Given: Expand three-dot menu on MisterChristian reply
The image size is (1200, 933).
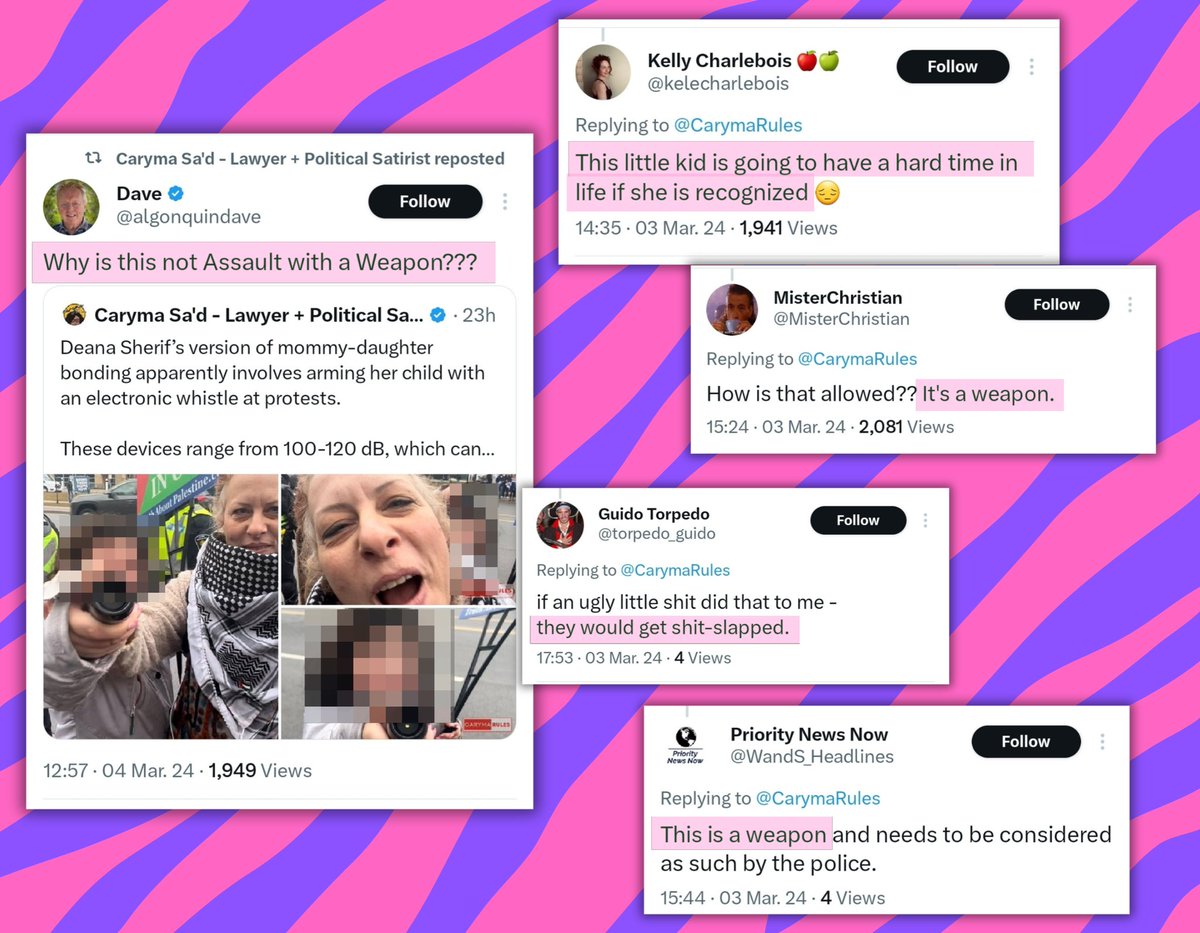Looking at the screenshot, I should click(1130, 305).
